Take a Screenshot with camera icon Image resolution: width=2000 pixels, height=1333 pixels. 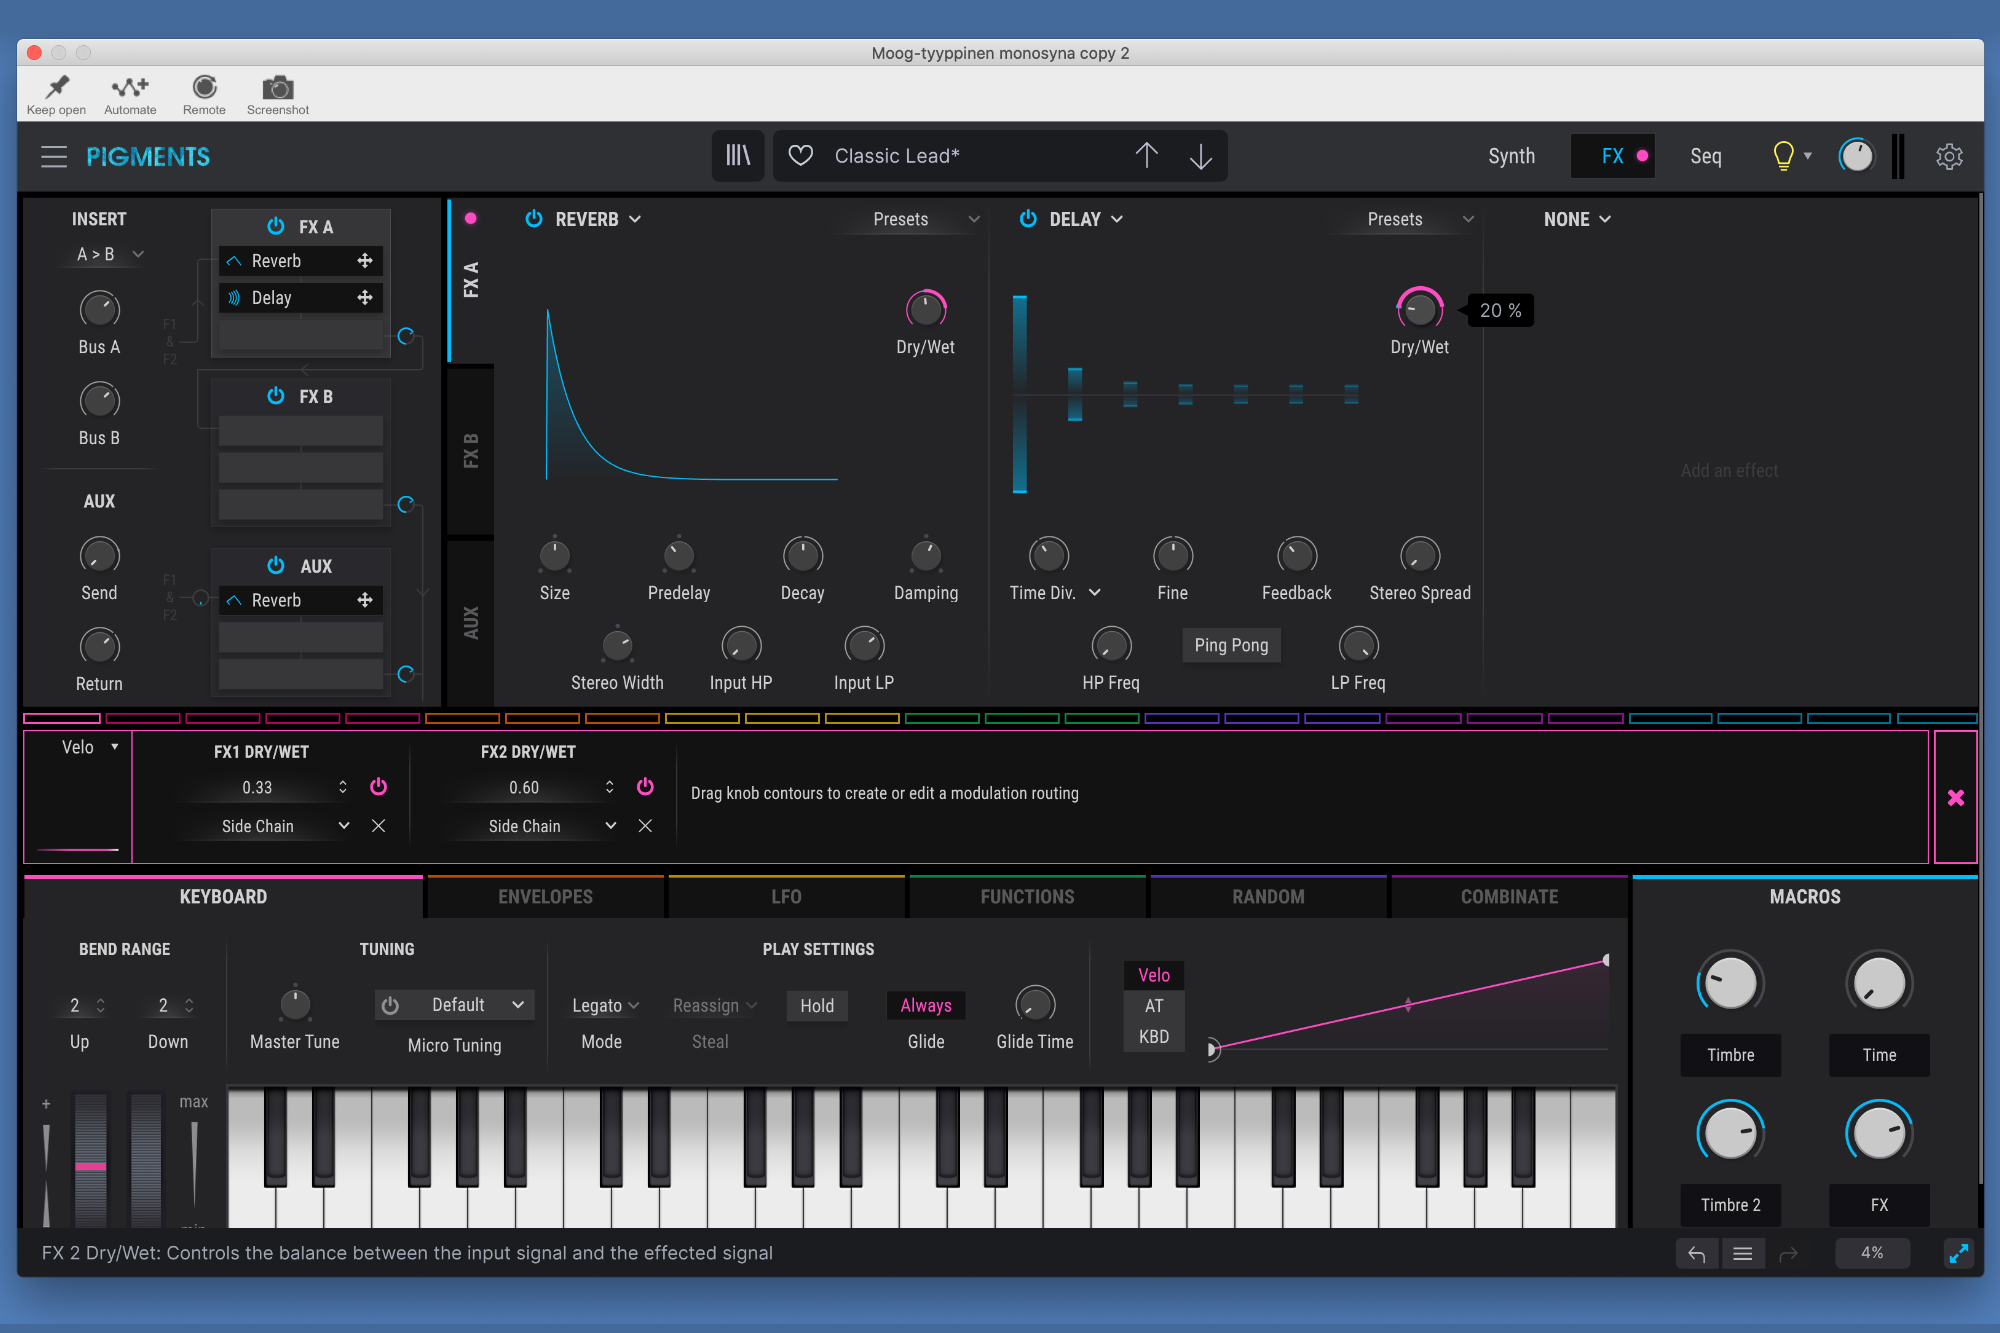tap(278, 87)
